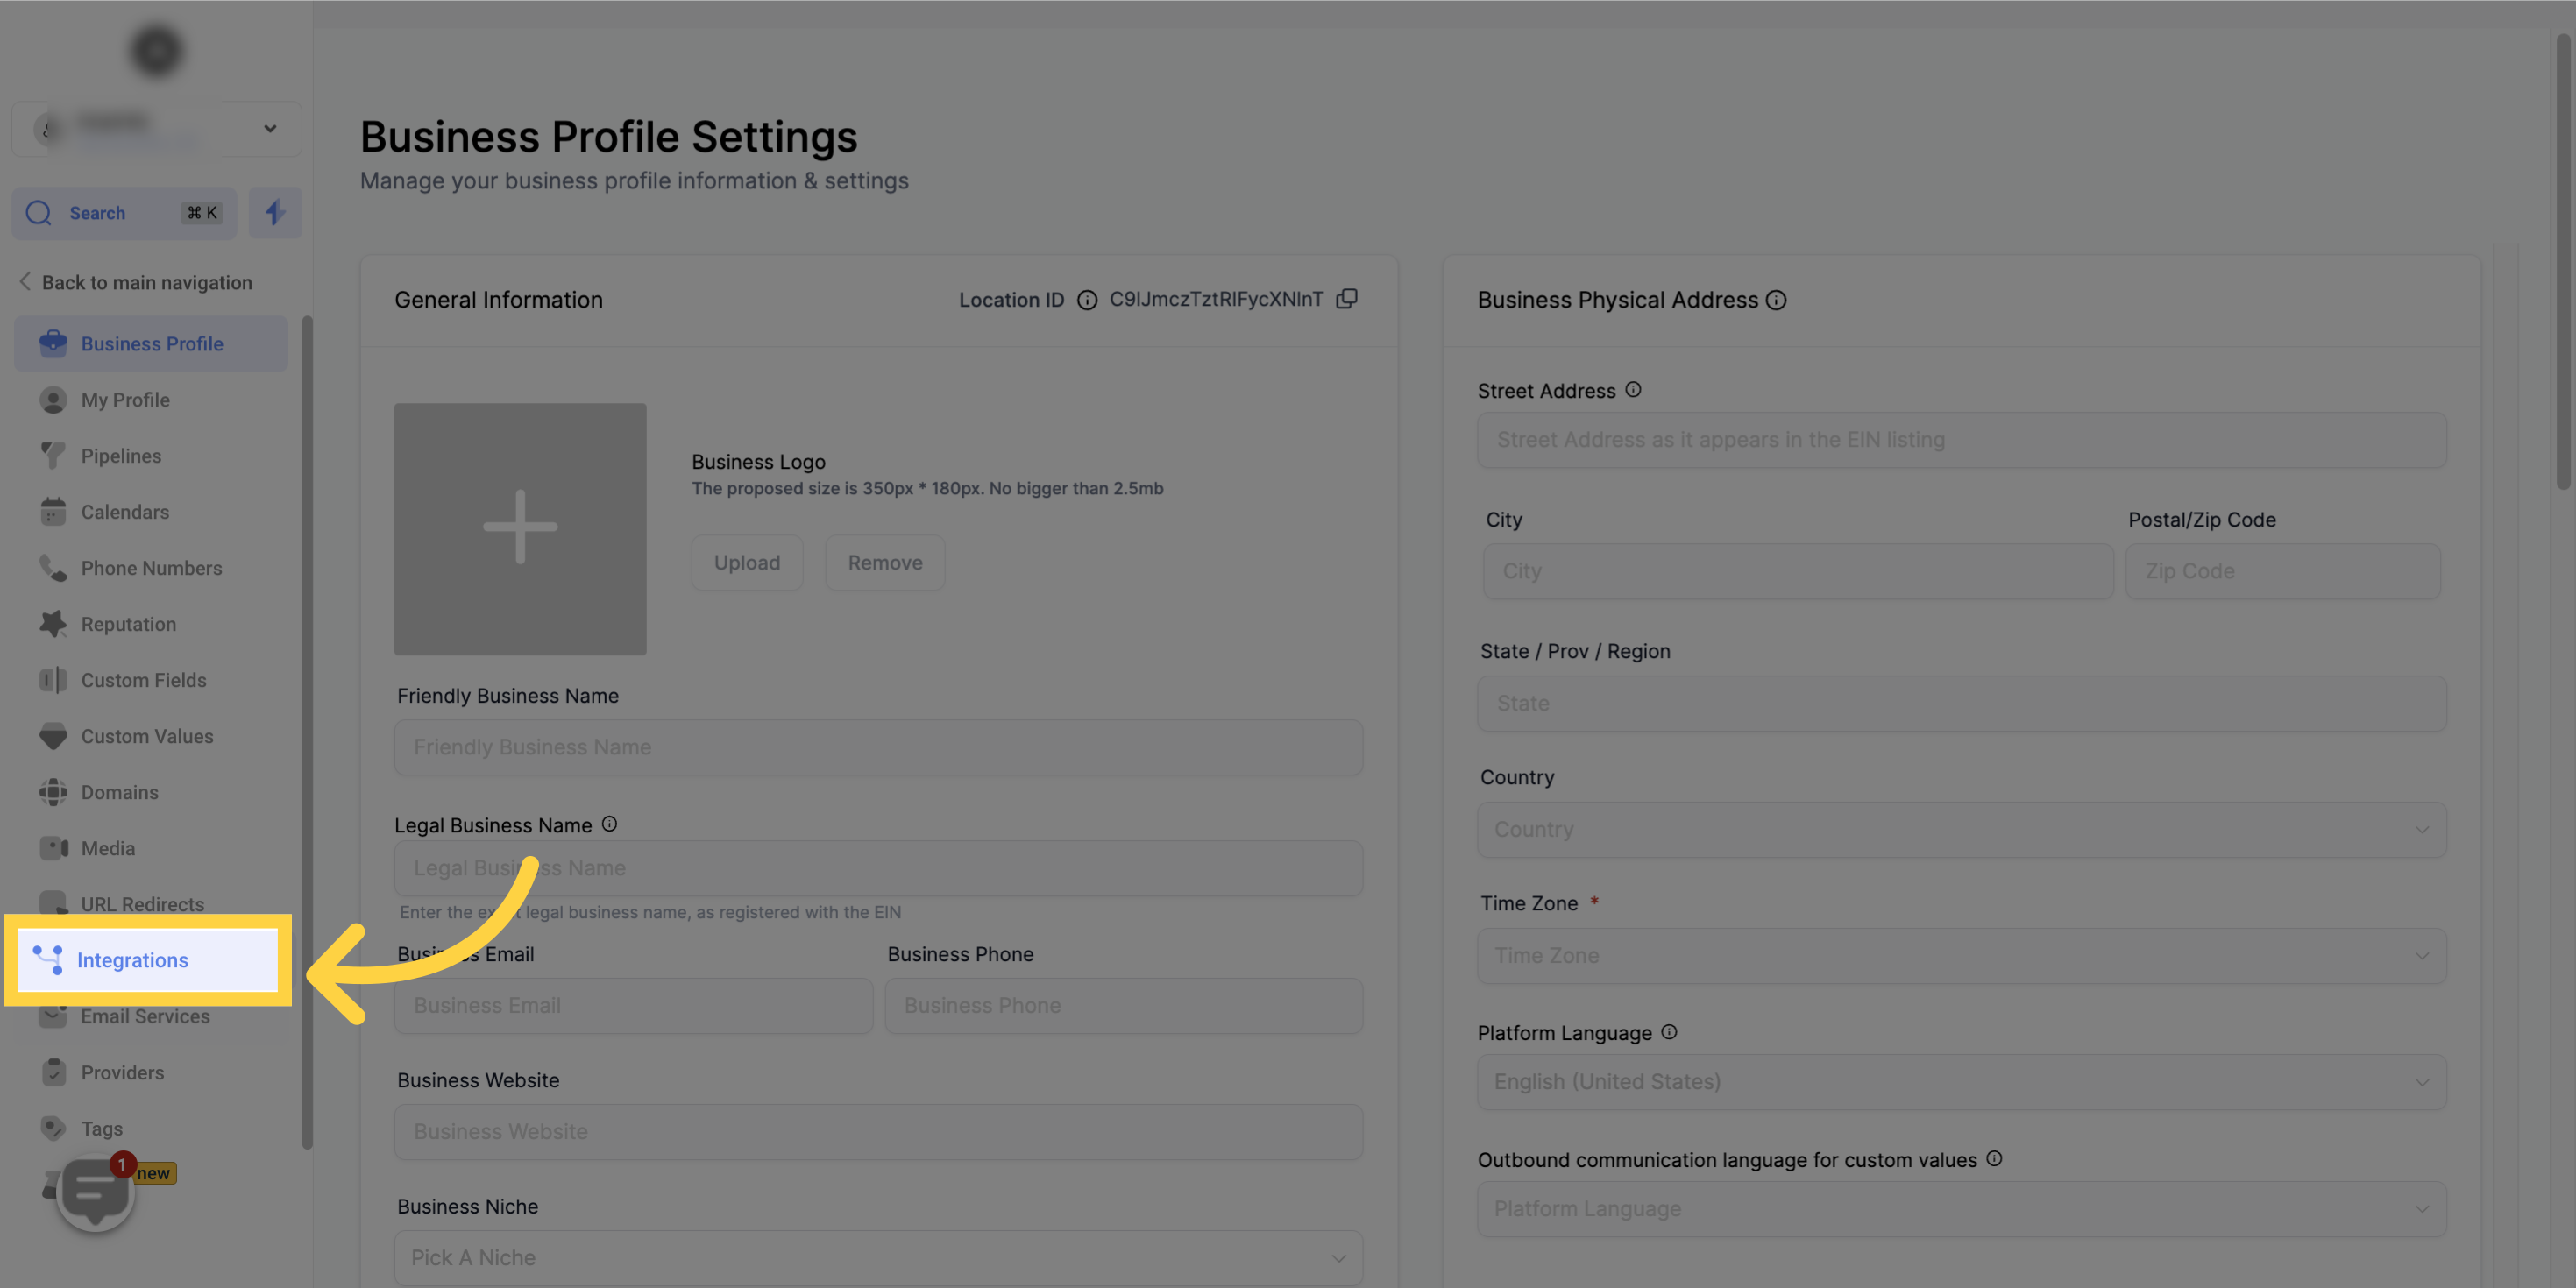Click Upload button for Business Logo

[x=748, y=562]
